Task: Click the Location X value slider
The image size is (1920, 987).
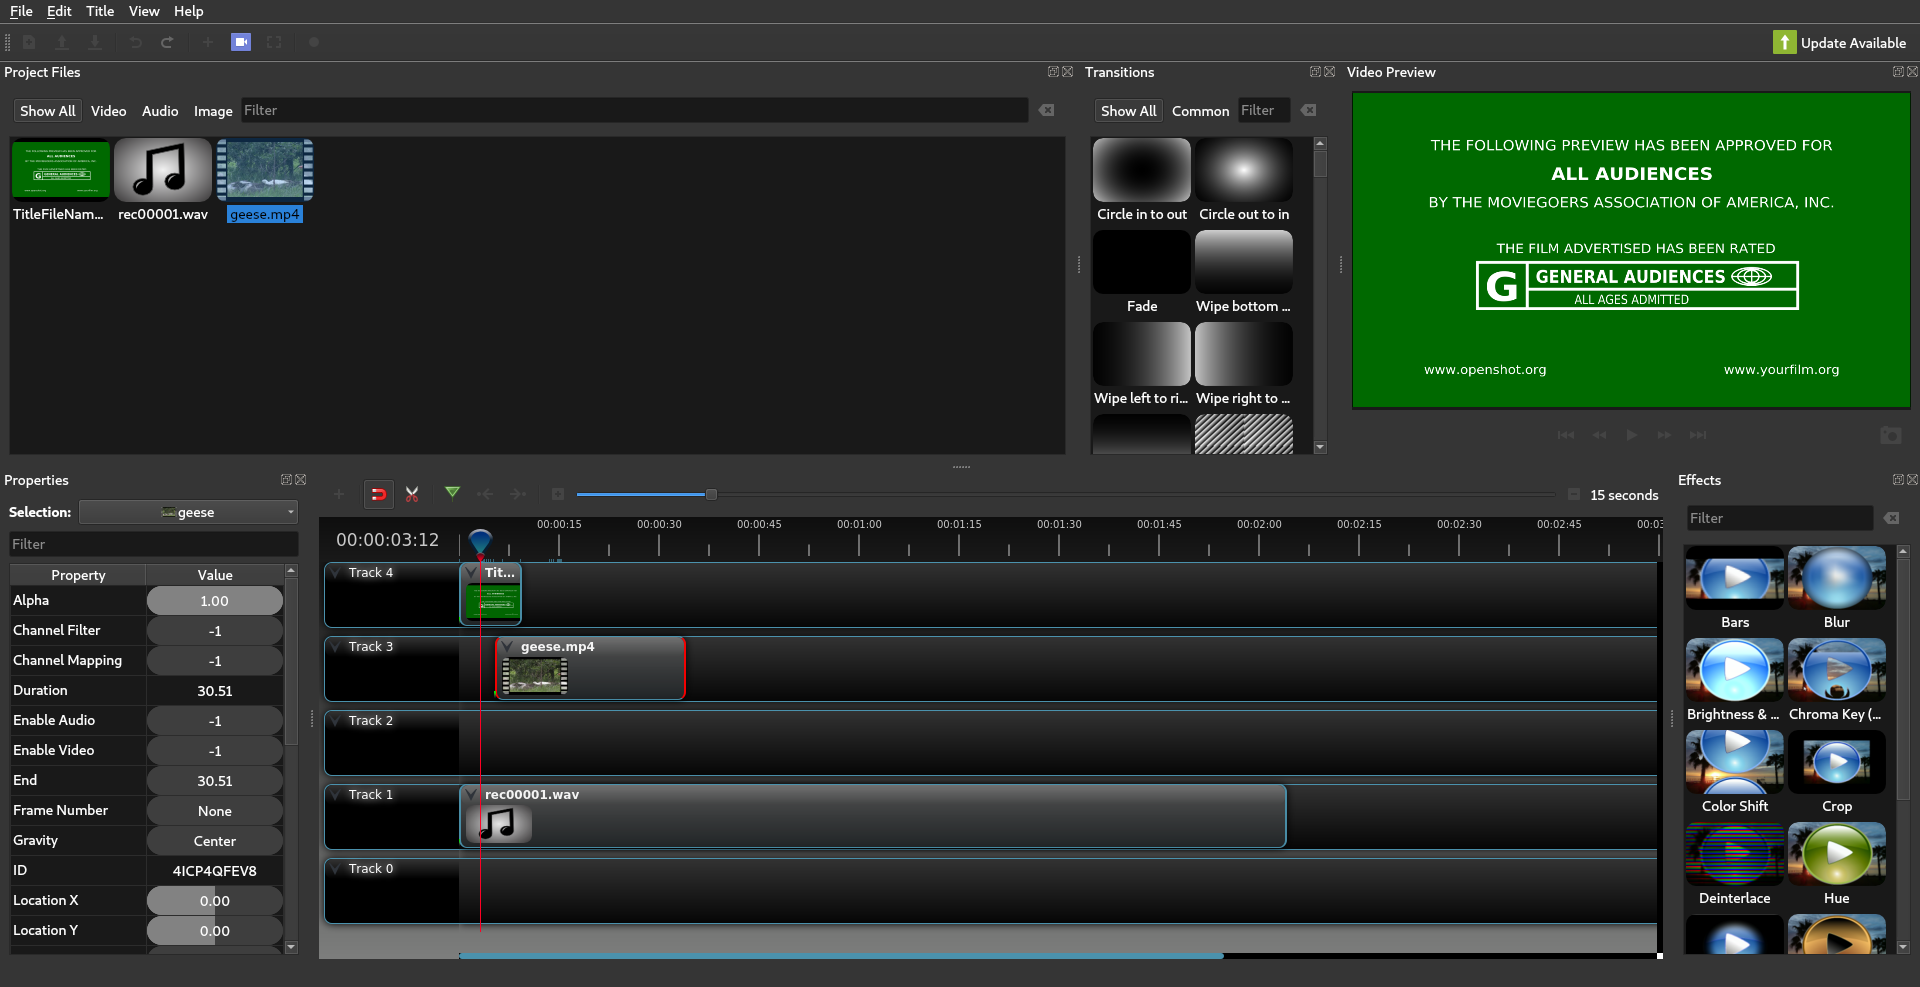Action: pos(214,901)
